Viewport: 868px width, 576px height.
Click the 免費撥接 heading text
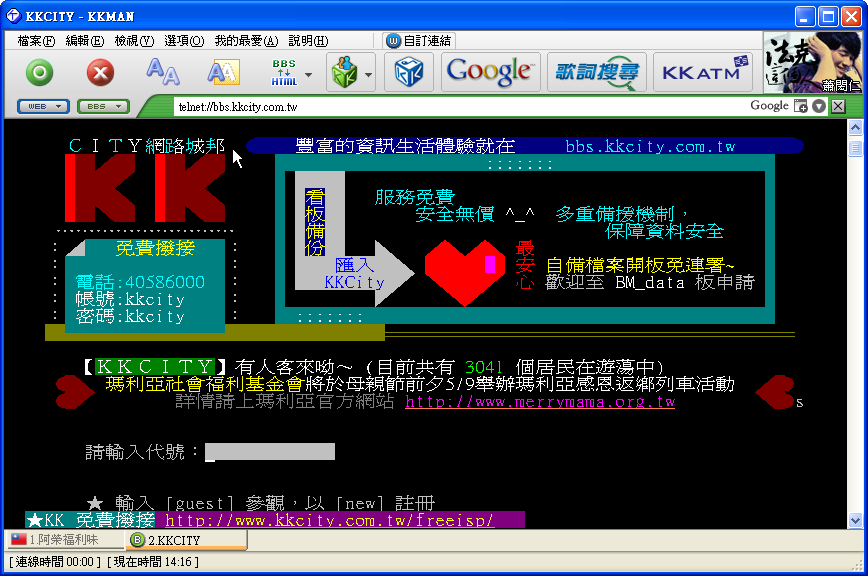[155, 248]
